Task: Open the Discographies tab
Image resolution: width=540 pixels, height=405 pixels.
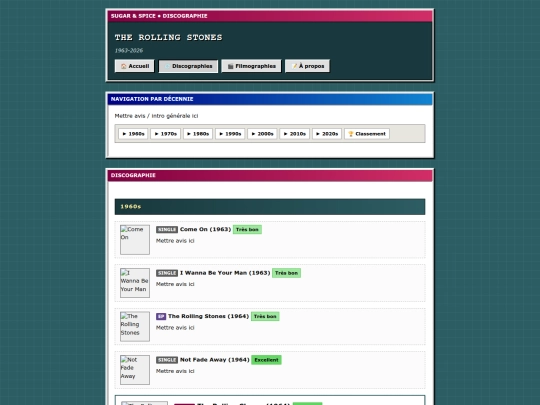Action: 188,66
